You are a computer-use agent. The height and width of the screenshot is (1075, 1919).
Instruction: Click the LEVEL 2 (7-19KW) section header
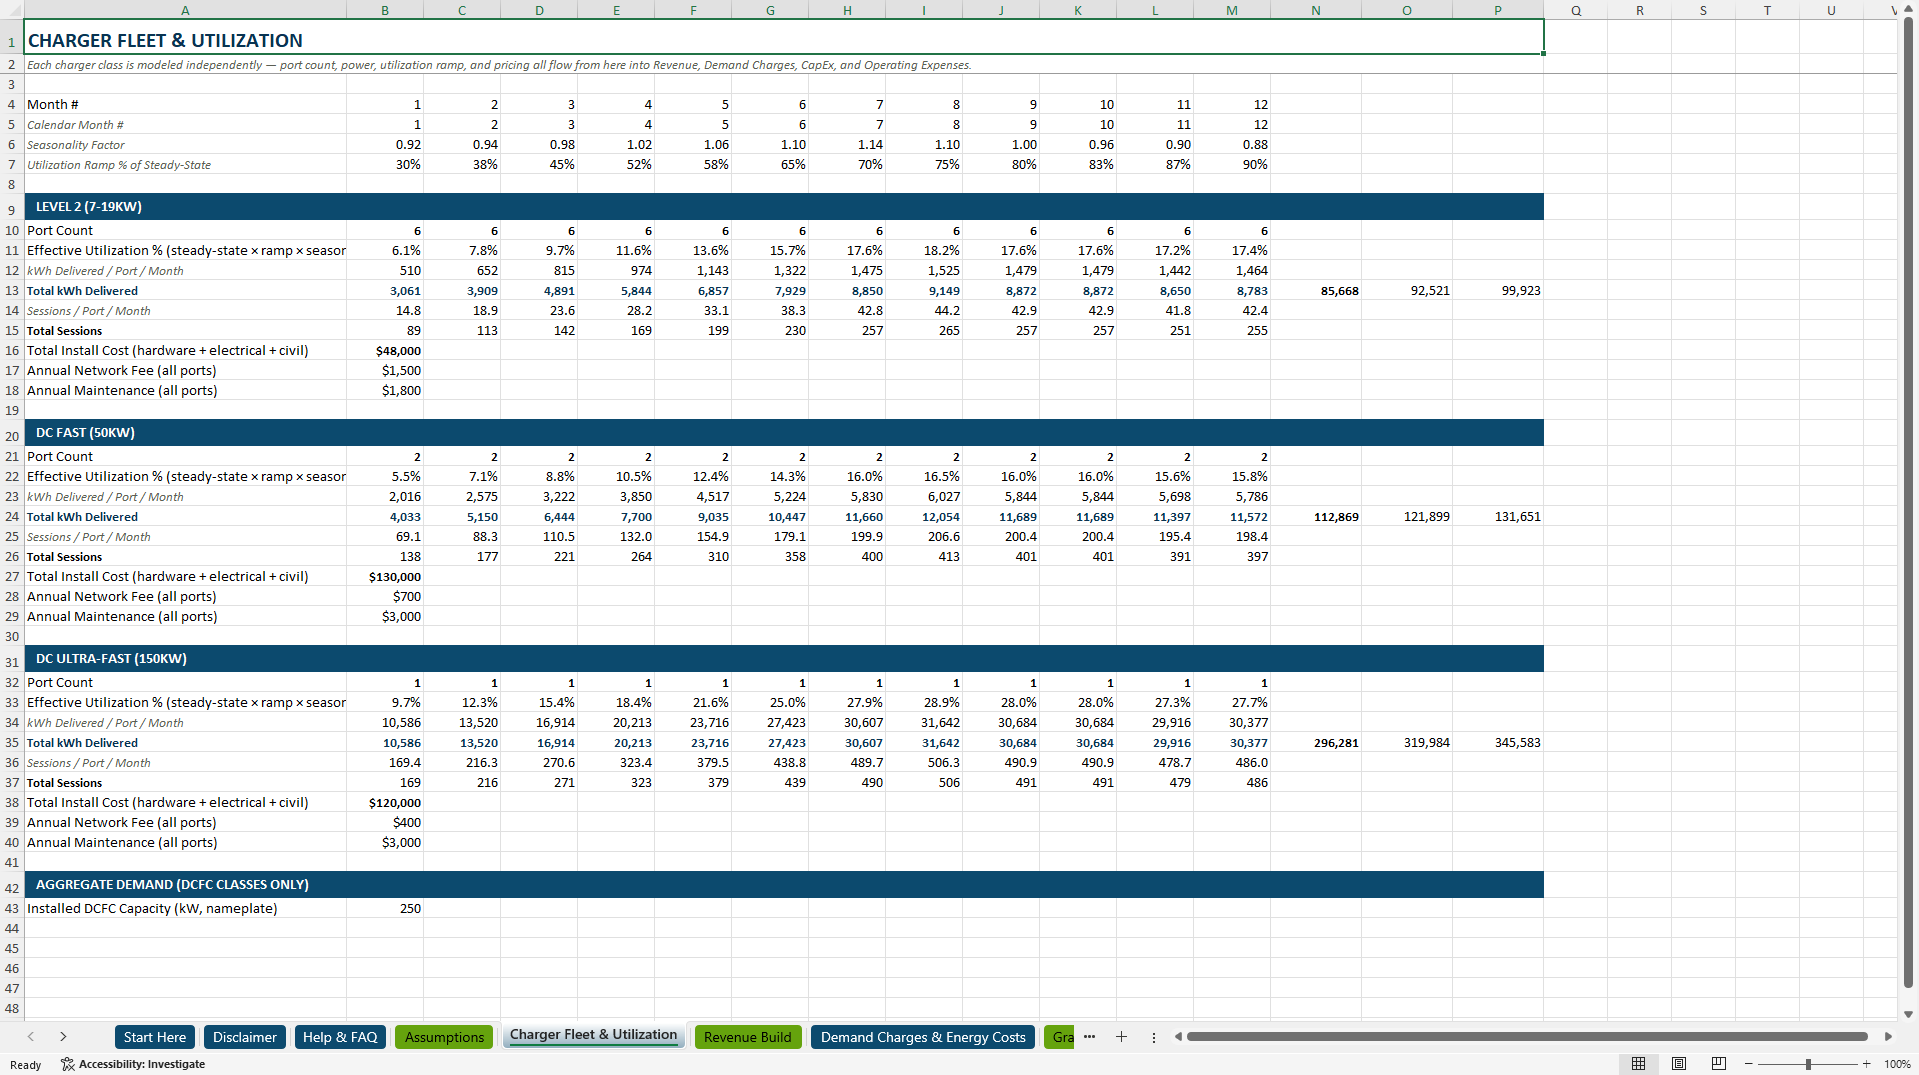pos(784,207)
